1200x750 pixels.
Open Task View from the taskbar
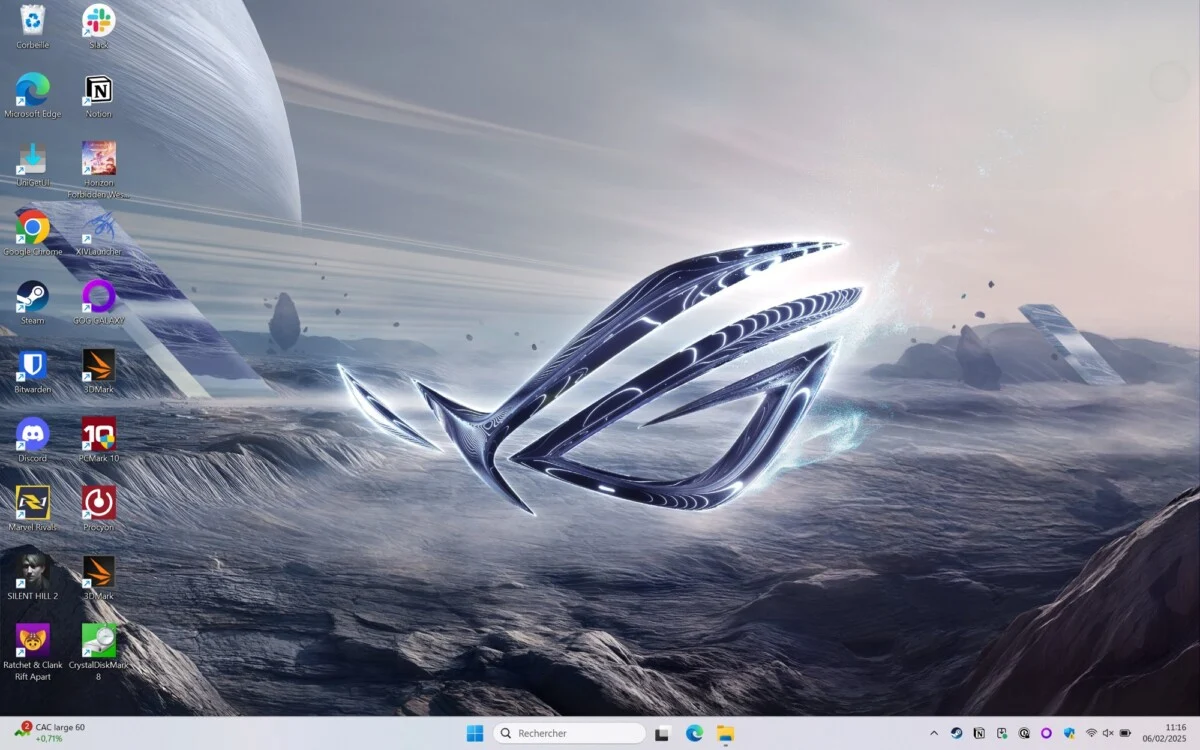pos(663,732)
